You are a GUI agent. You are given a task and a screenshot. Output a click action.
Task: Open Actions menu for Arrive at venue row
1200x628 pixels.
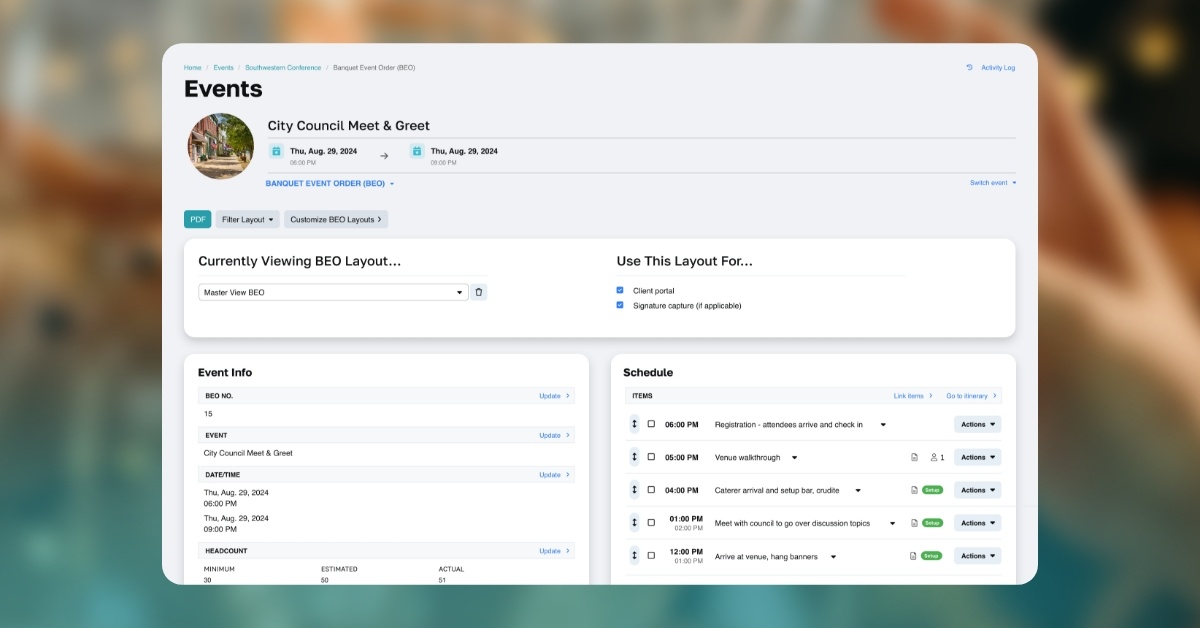coord(977,556)
